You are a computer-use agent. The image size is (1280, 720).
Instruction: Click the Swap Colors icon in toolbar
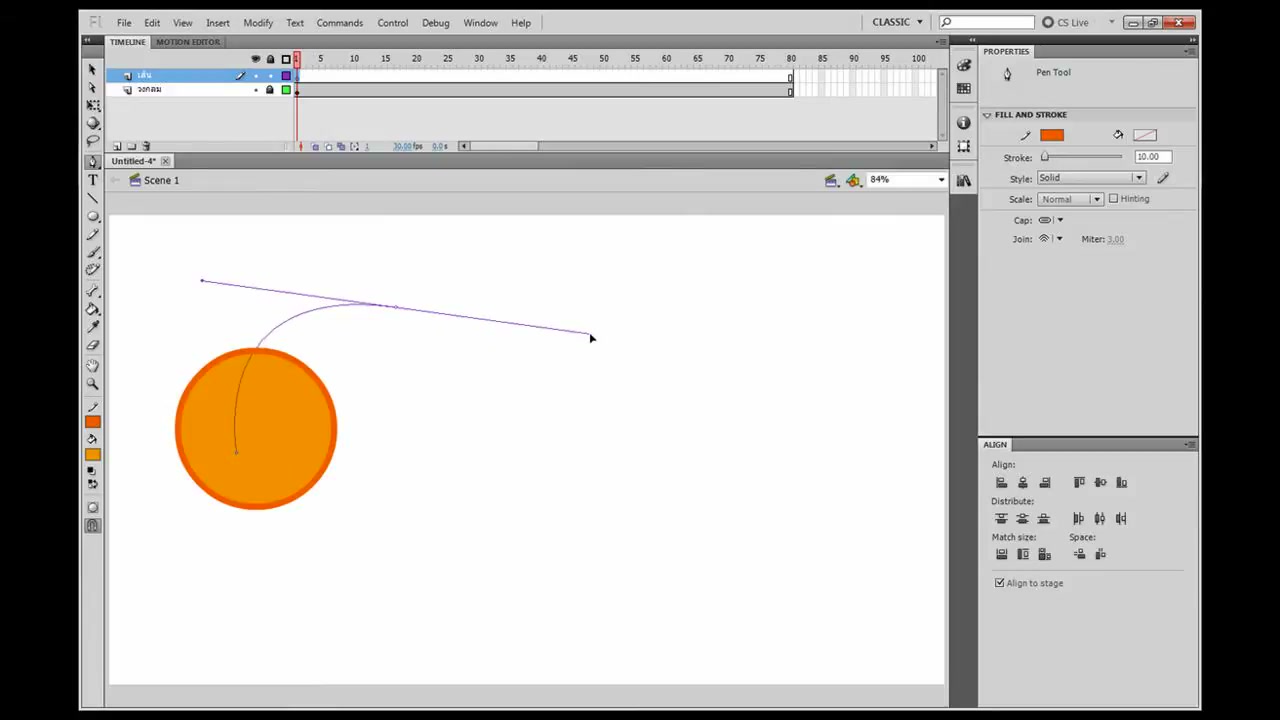[x=92, y=484]
